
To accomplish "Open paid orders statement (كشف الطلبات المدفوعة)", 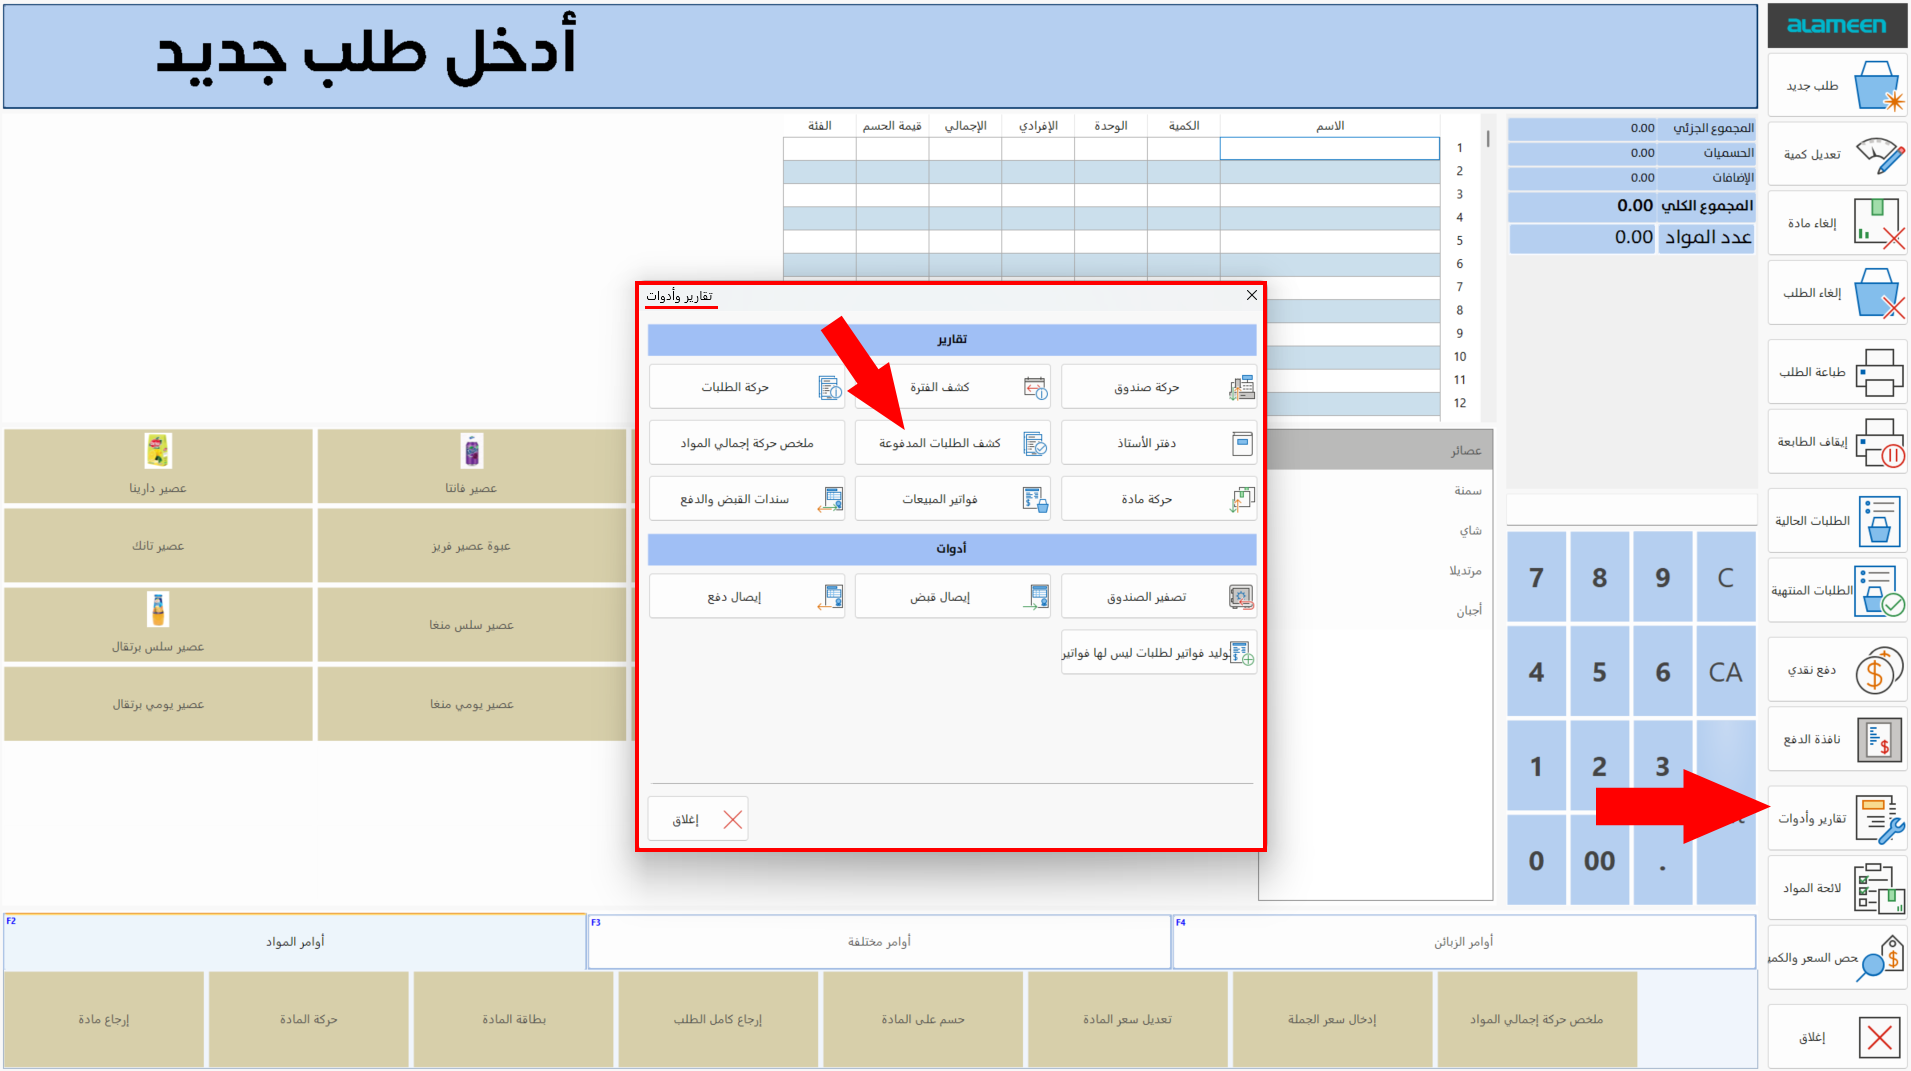I will coord(952,443).
